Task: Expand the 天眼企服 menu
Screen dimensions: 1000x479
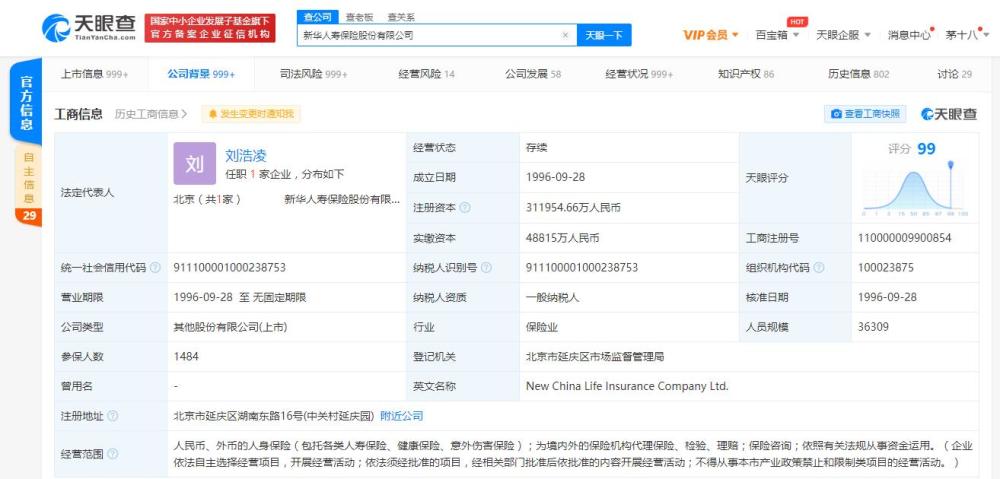Action: point(843,35)
